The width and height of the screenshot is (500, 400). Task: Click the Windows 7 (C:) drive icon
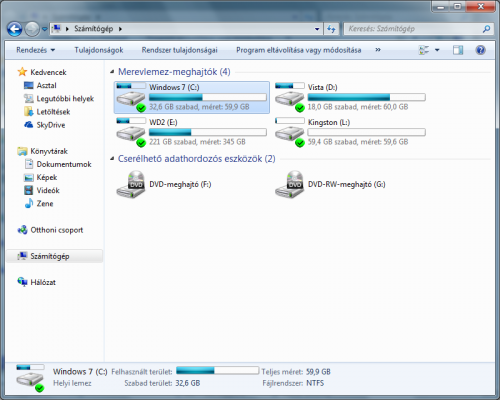pos(131,97)
